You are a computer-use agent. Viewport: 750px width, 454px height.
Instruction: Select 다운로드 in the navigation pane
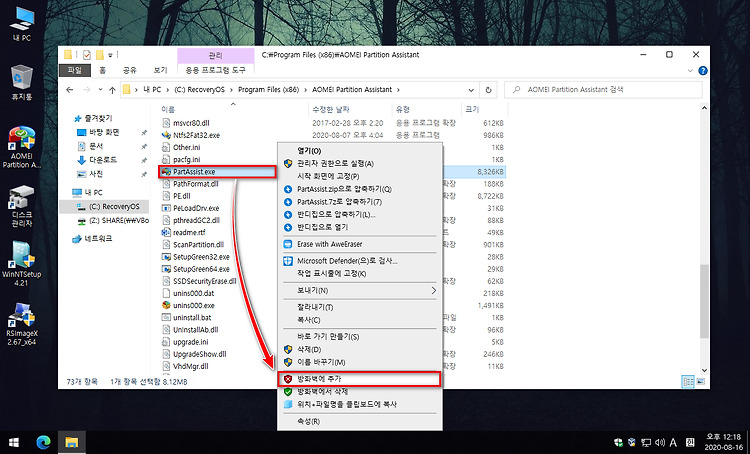[103, 160]
